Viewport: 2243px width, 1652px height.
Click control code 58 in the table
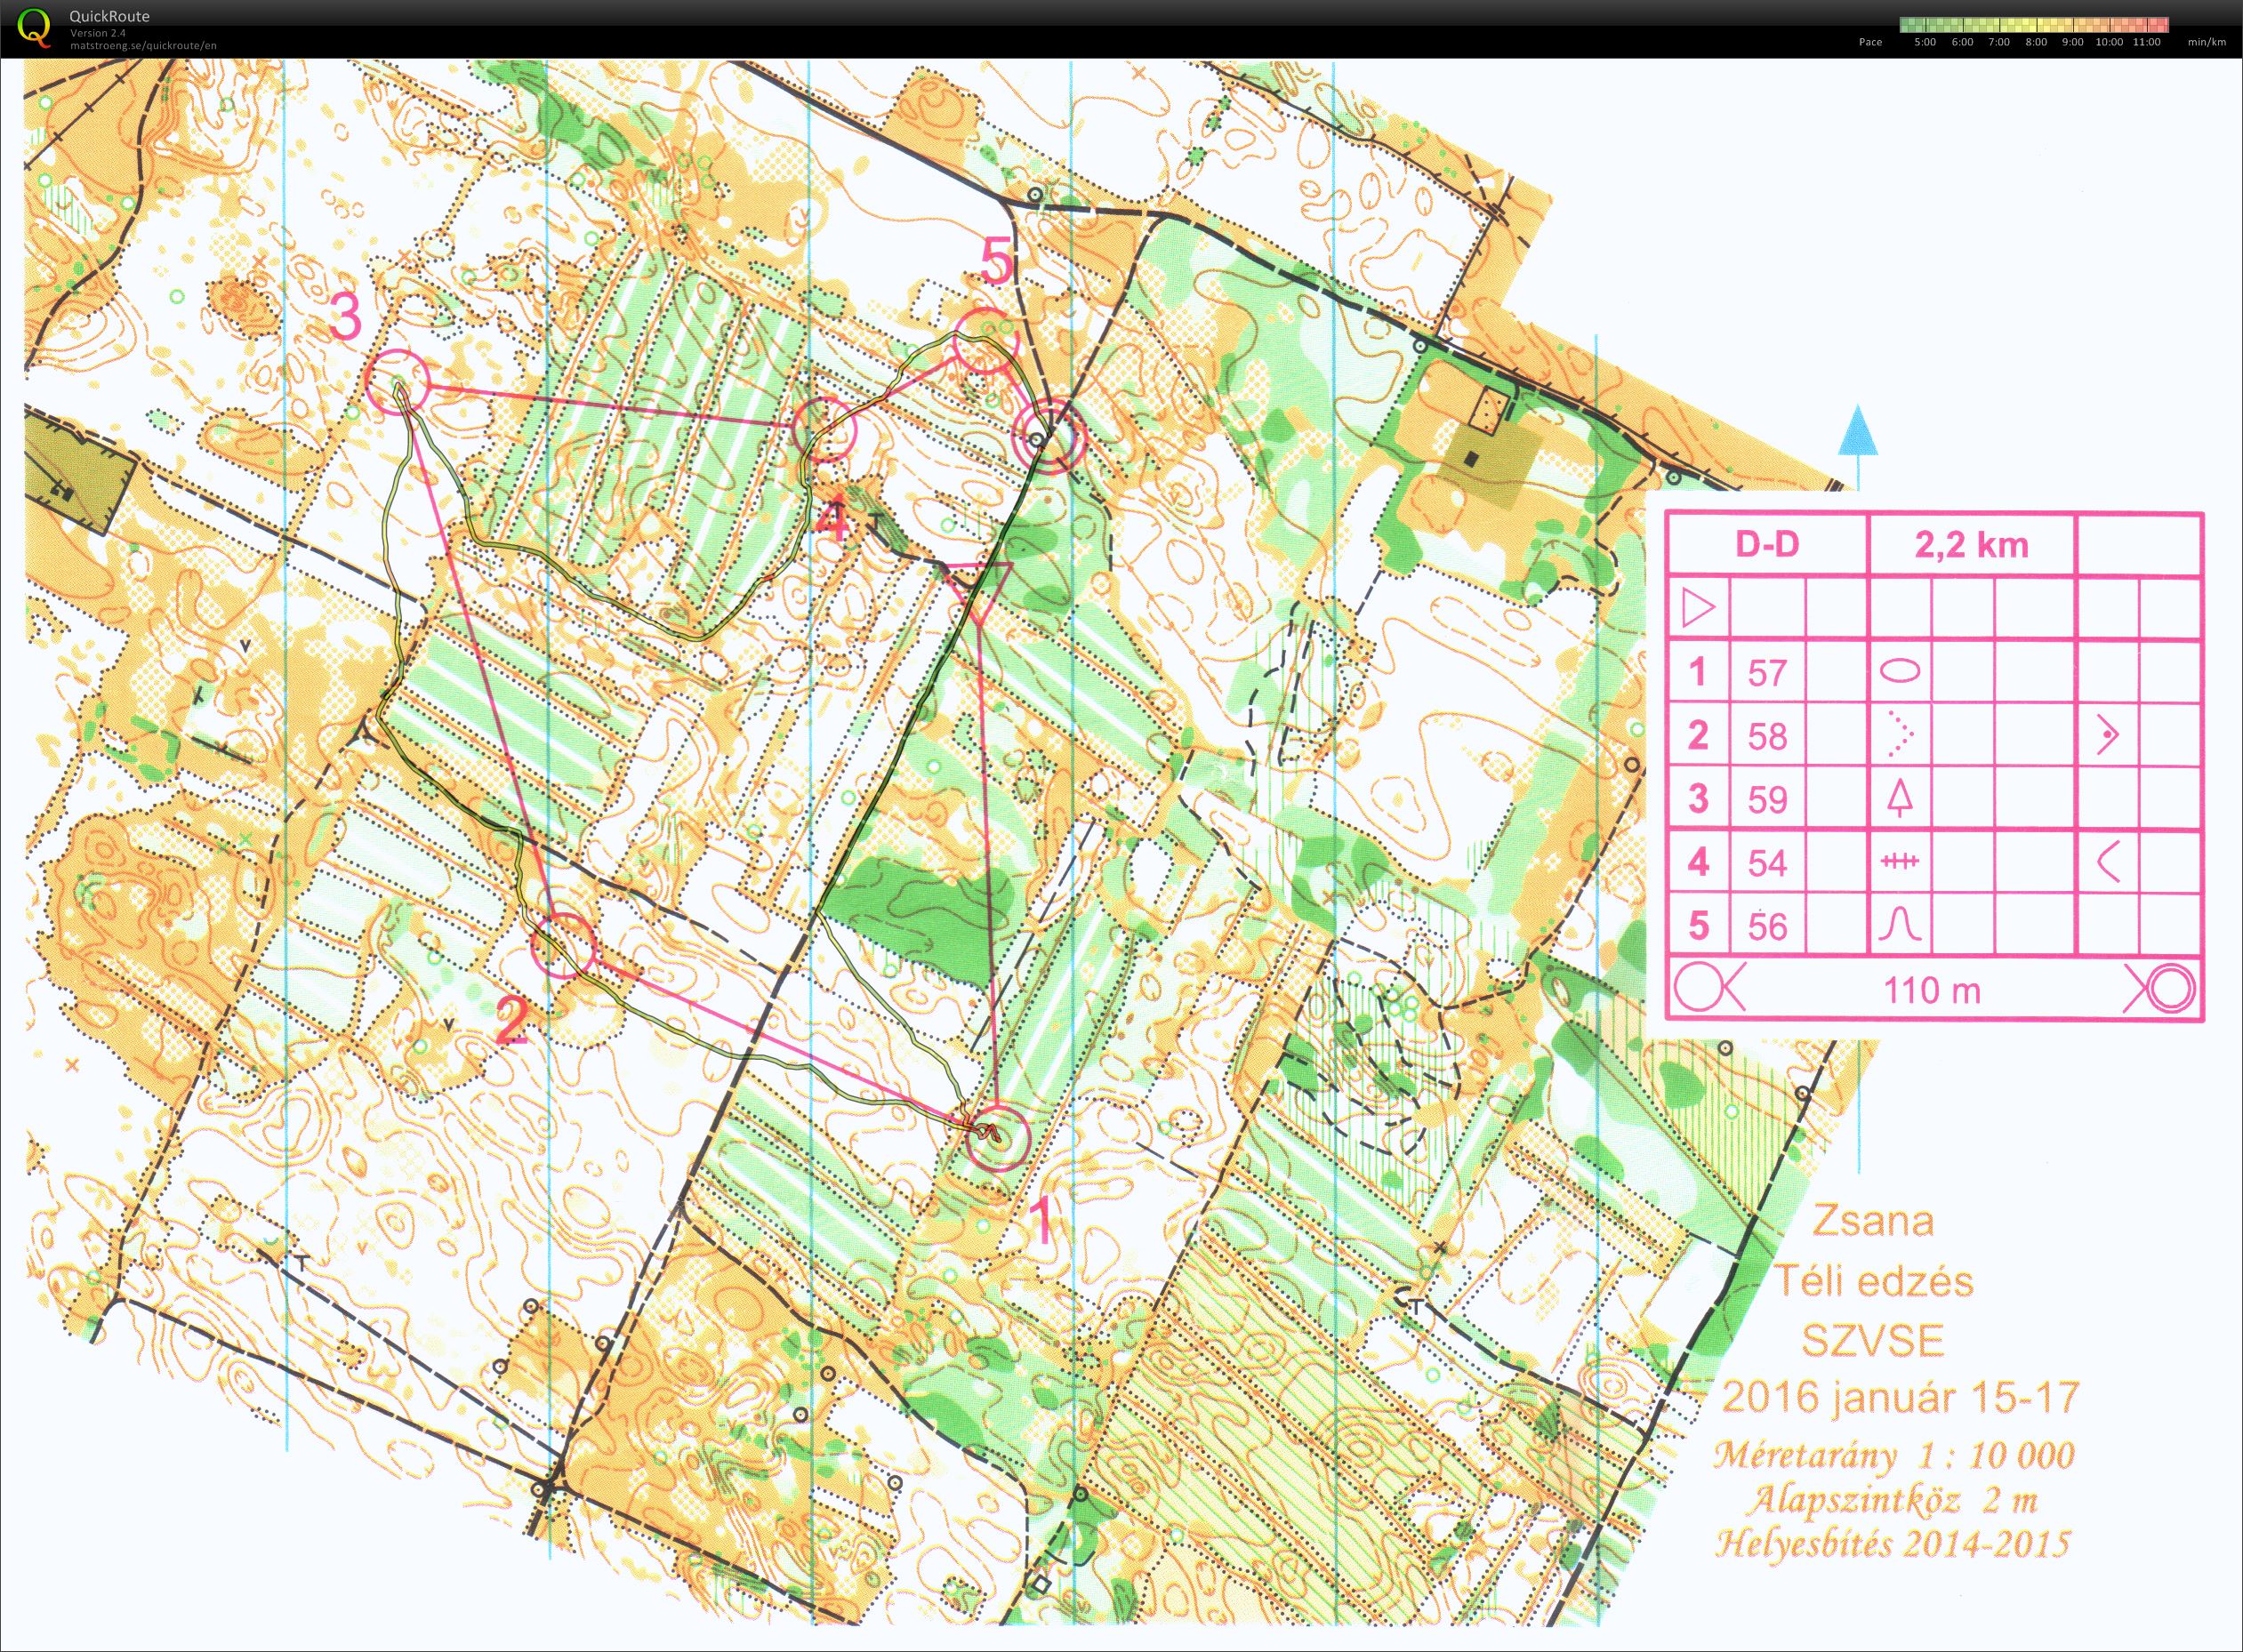1767,736
